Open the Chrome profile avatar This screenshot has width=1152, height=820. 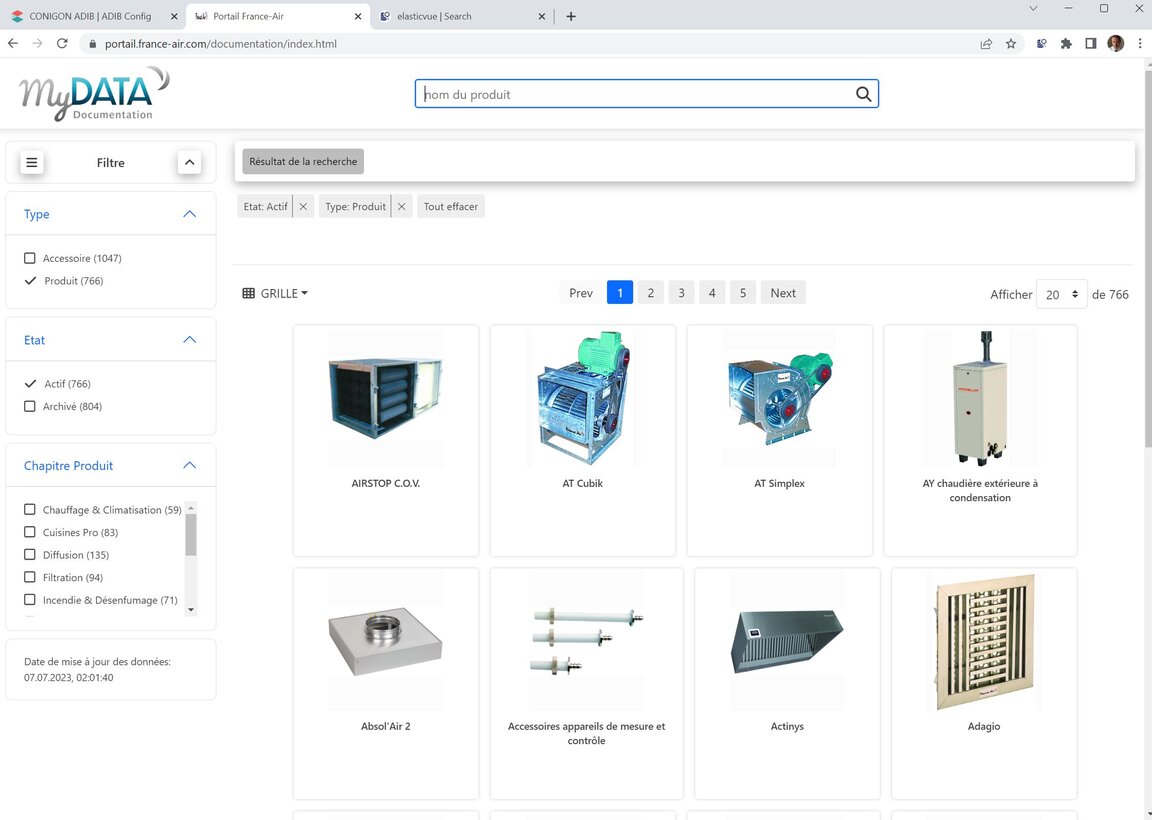[1115, 44]
